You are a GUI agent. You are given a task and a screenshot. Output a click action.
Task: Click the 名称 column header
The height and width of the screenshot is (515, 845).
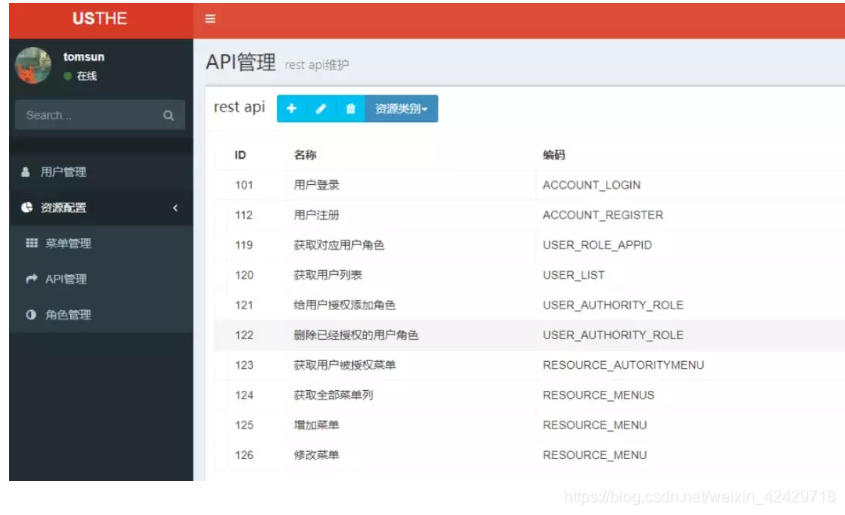point(305,155)
